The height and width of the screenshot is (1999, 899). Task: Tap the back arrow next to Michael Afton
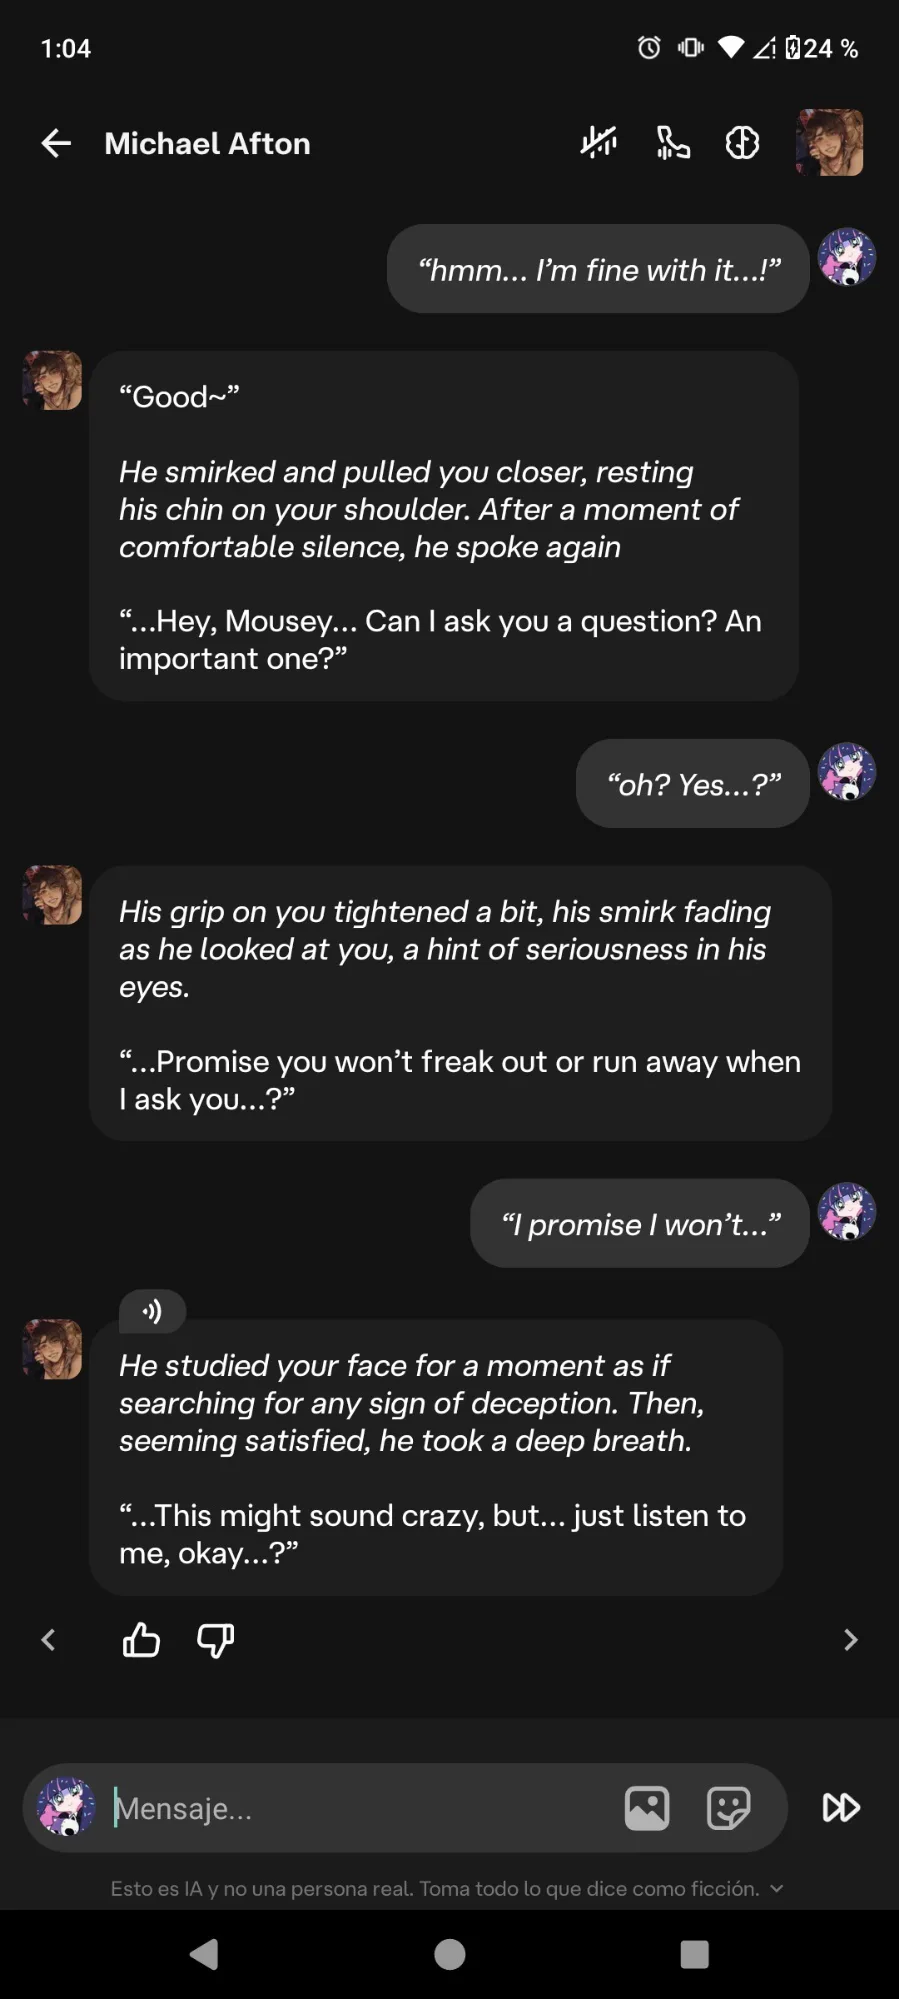pos(56,144)
